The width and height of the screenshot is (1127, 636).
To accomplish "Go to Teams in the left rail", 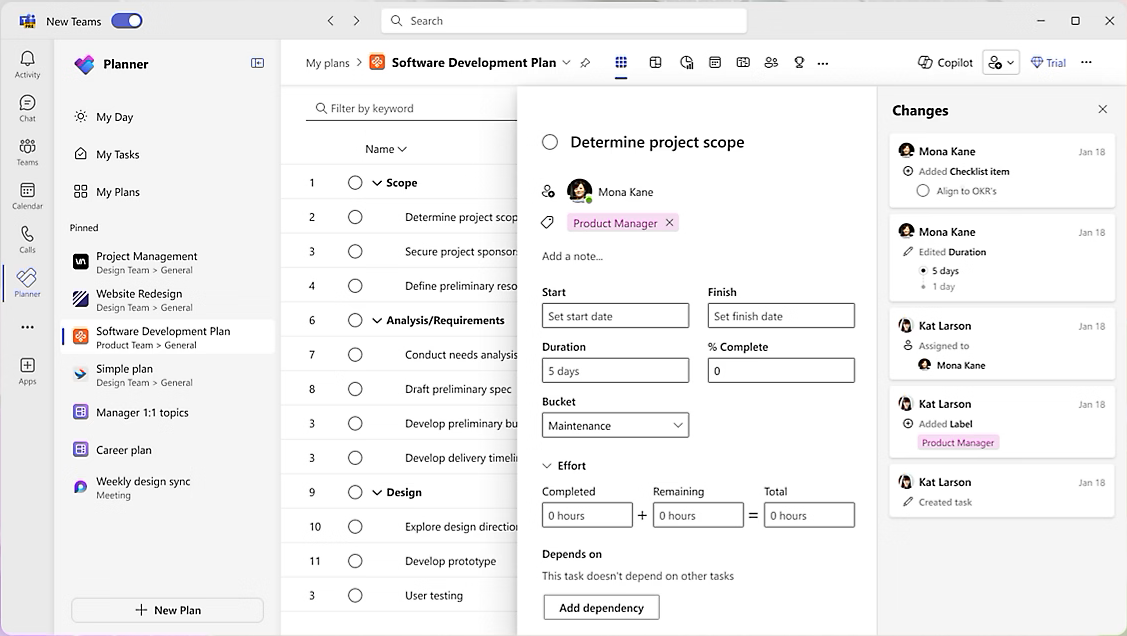I will tap(27, 152).
